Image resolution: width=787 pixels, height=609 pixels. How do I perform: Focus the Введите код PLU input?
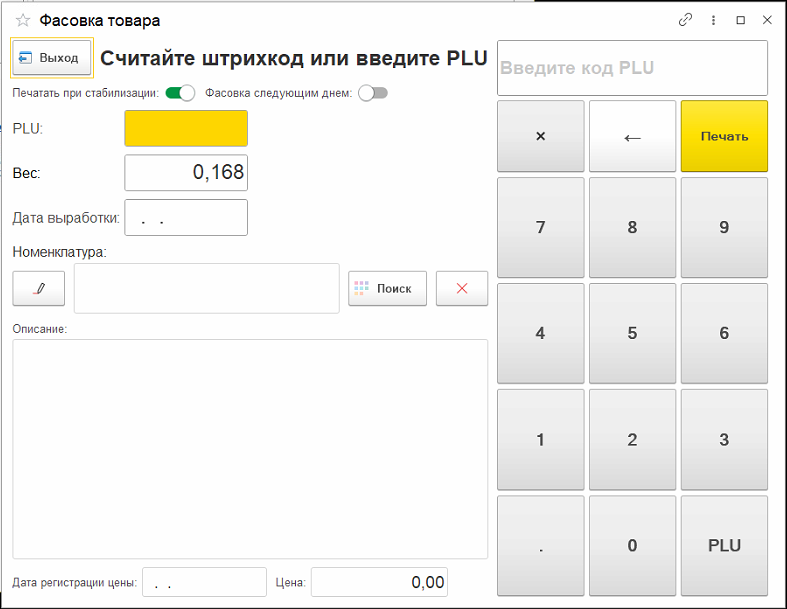coord(632,68)
